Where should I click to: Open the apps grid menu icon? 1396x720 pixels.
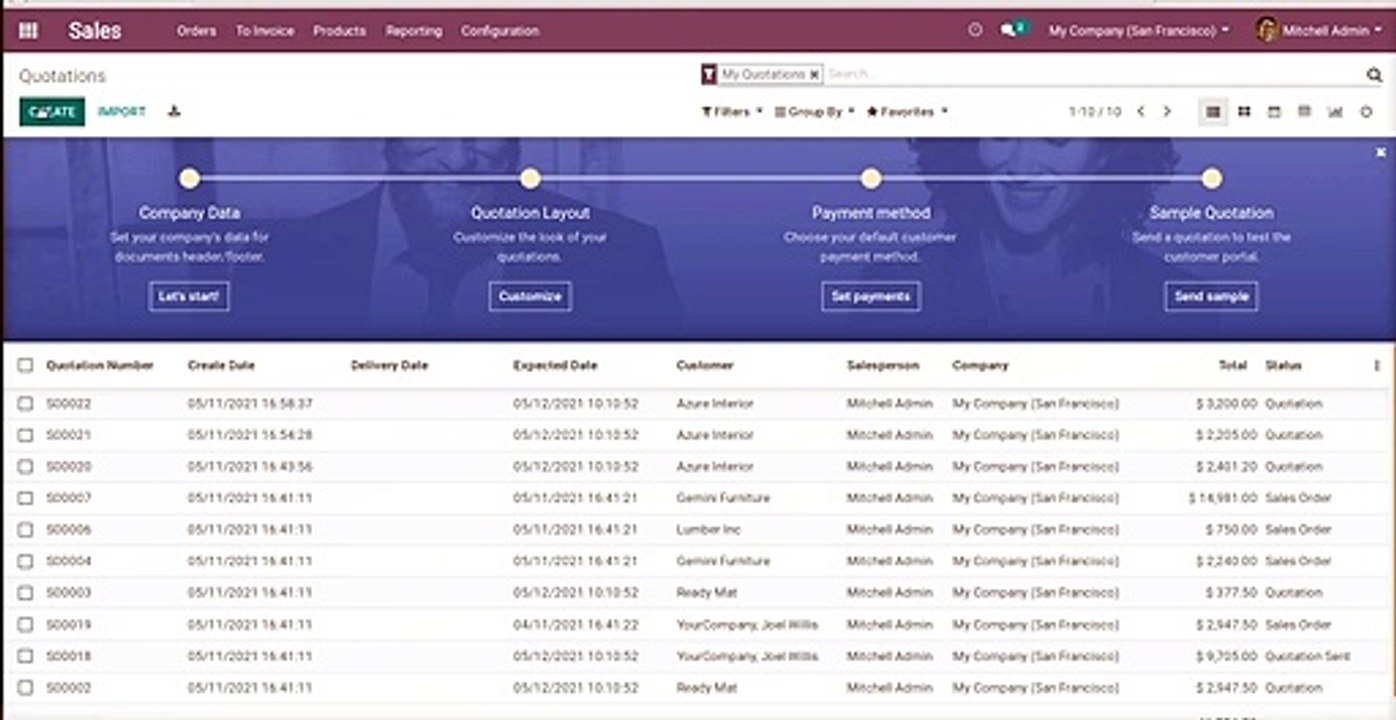(28, 31)
